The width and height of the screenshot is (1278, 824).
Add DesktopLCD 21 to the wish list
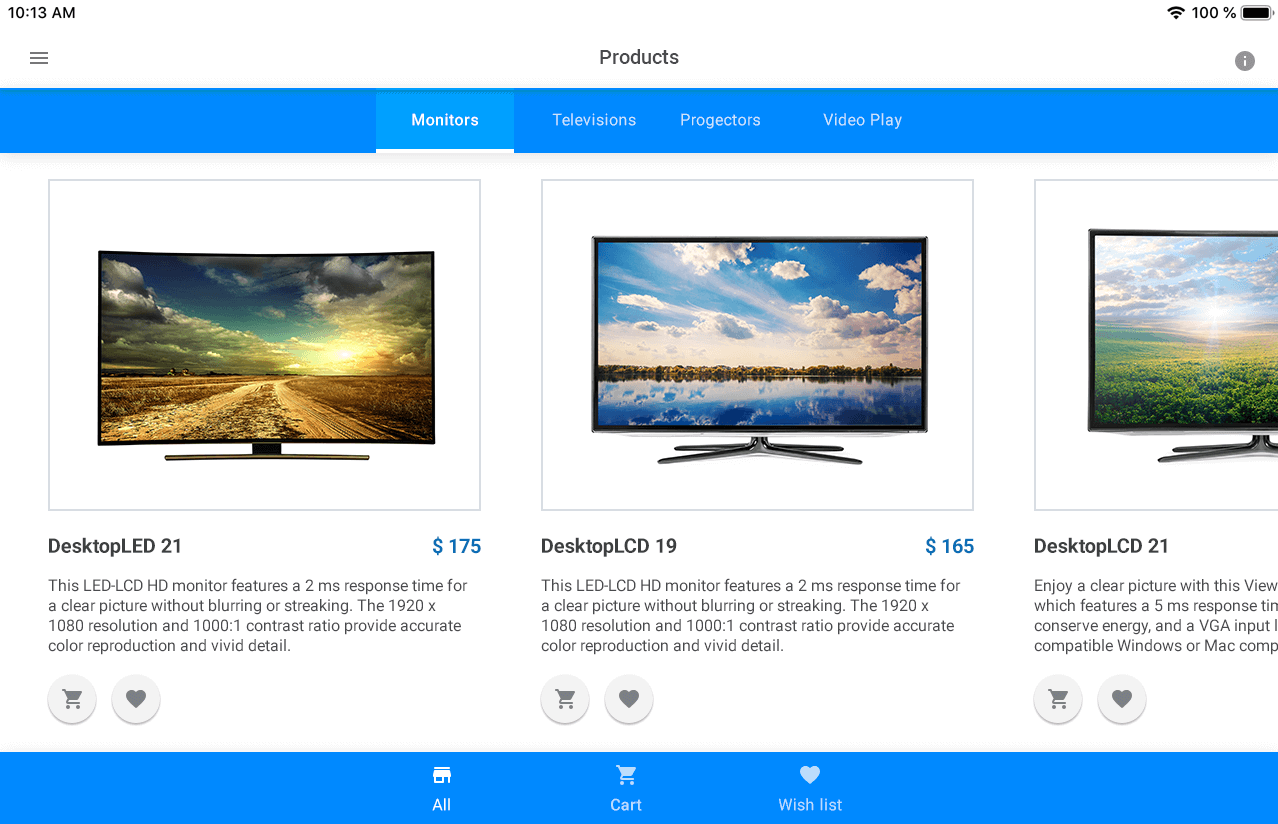pyautogui.click(x=1121, y=699)
